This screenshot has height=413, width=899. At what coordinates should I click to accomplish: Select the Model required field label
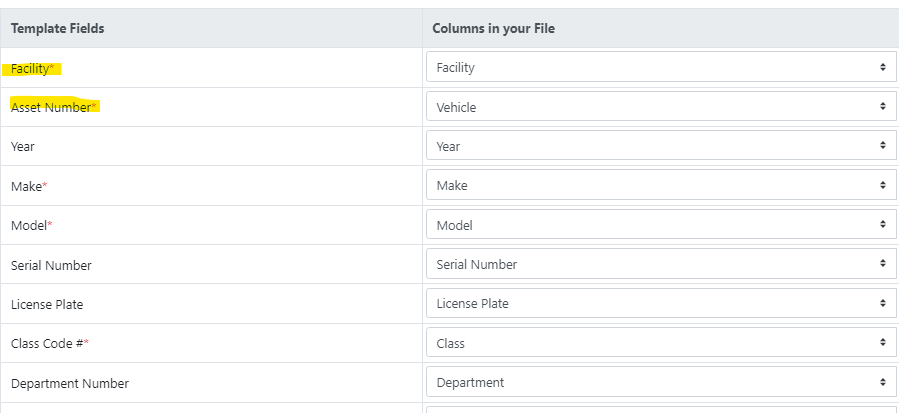point(31,225)
